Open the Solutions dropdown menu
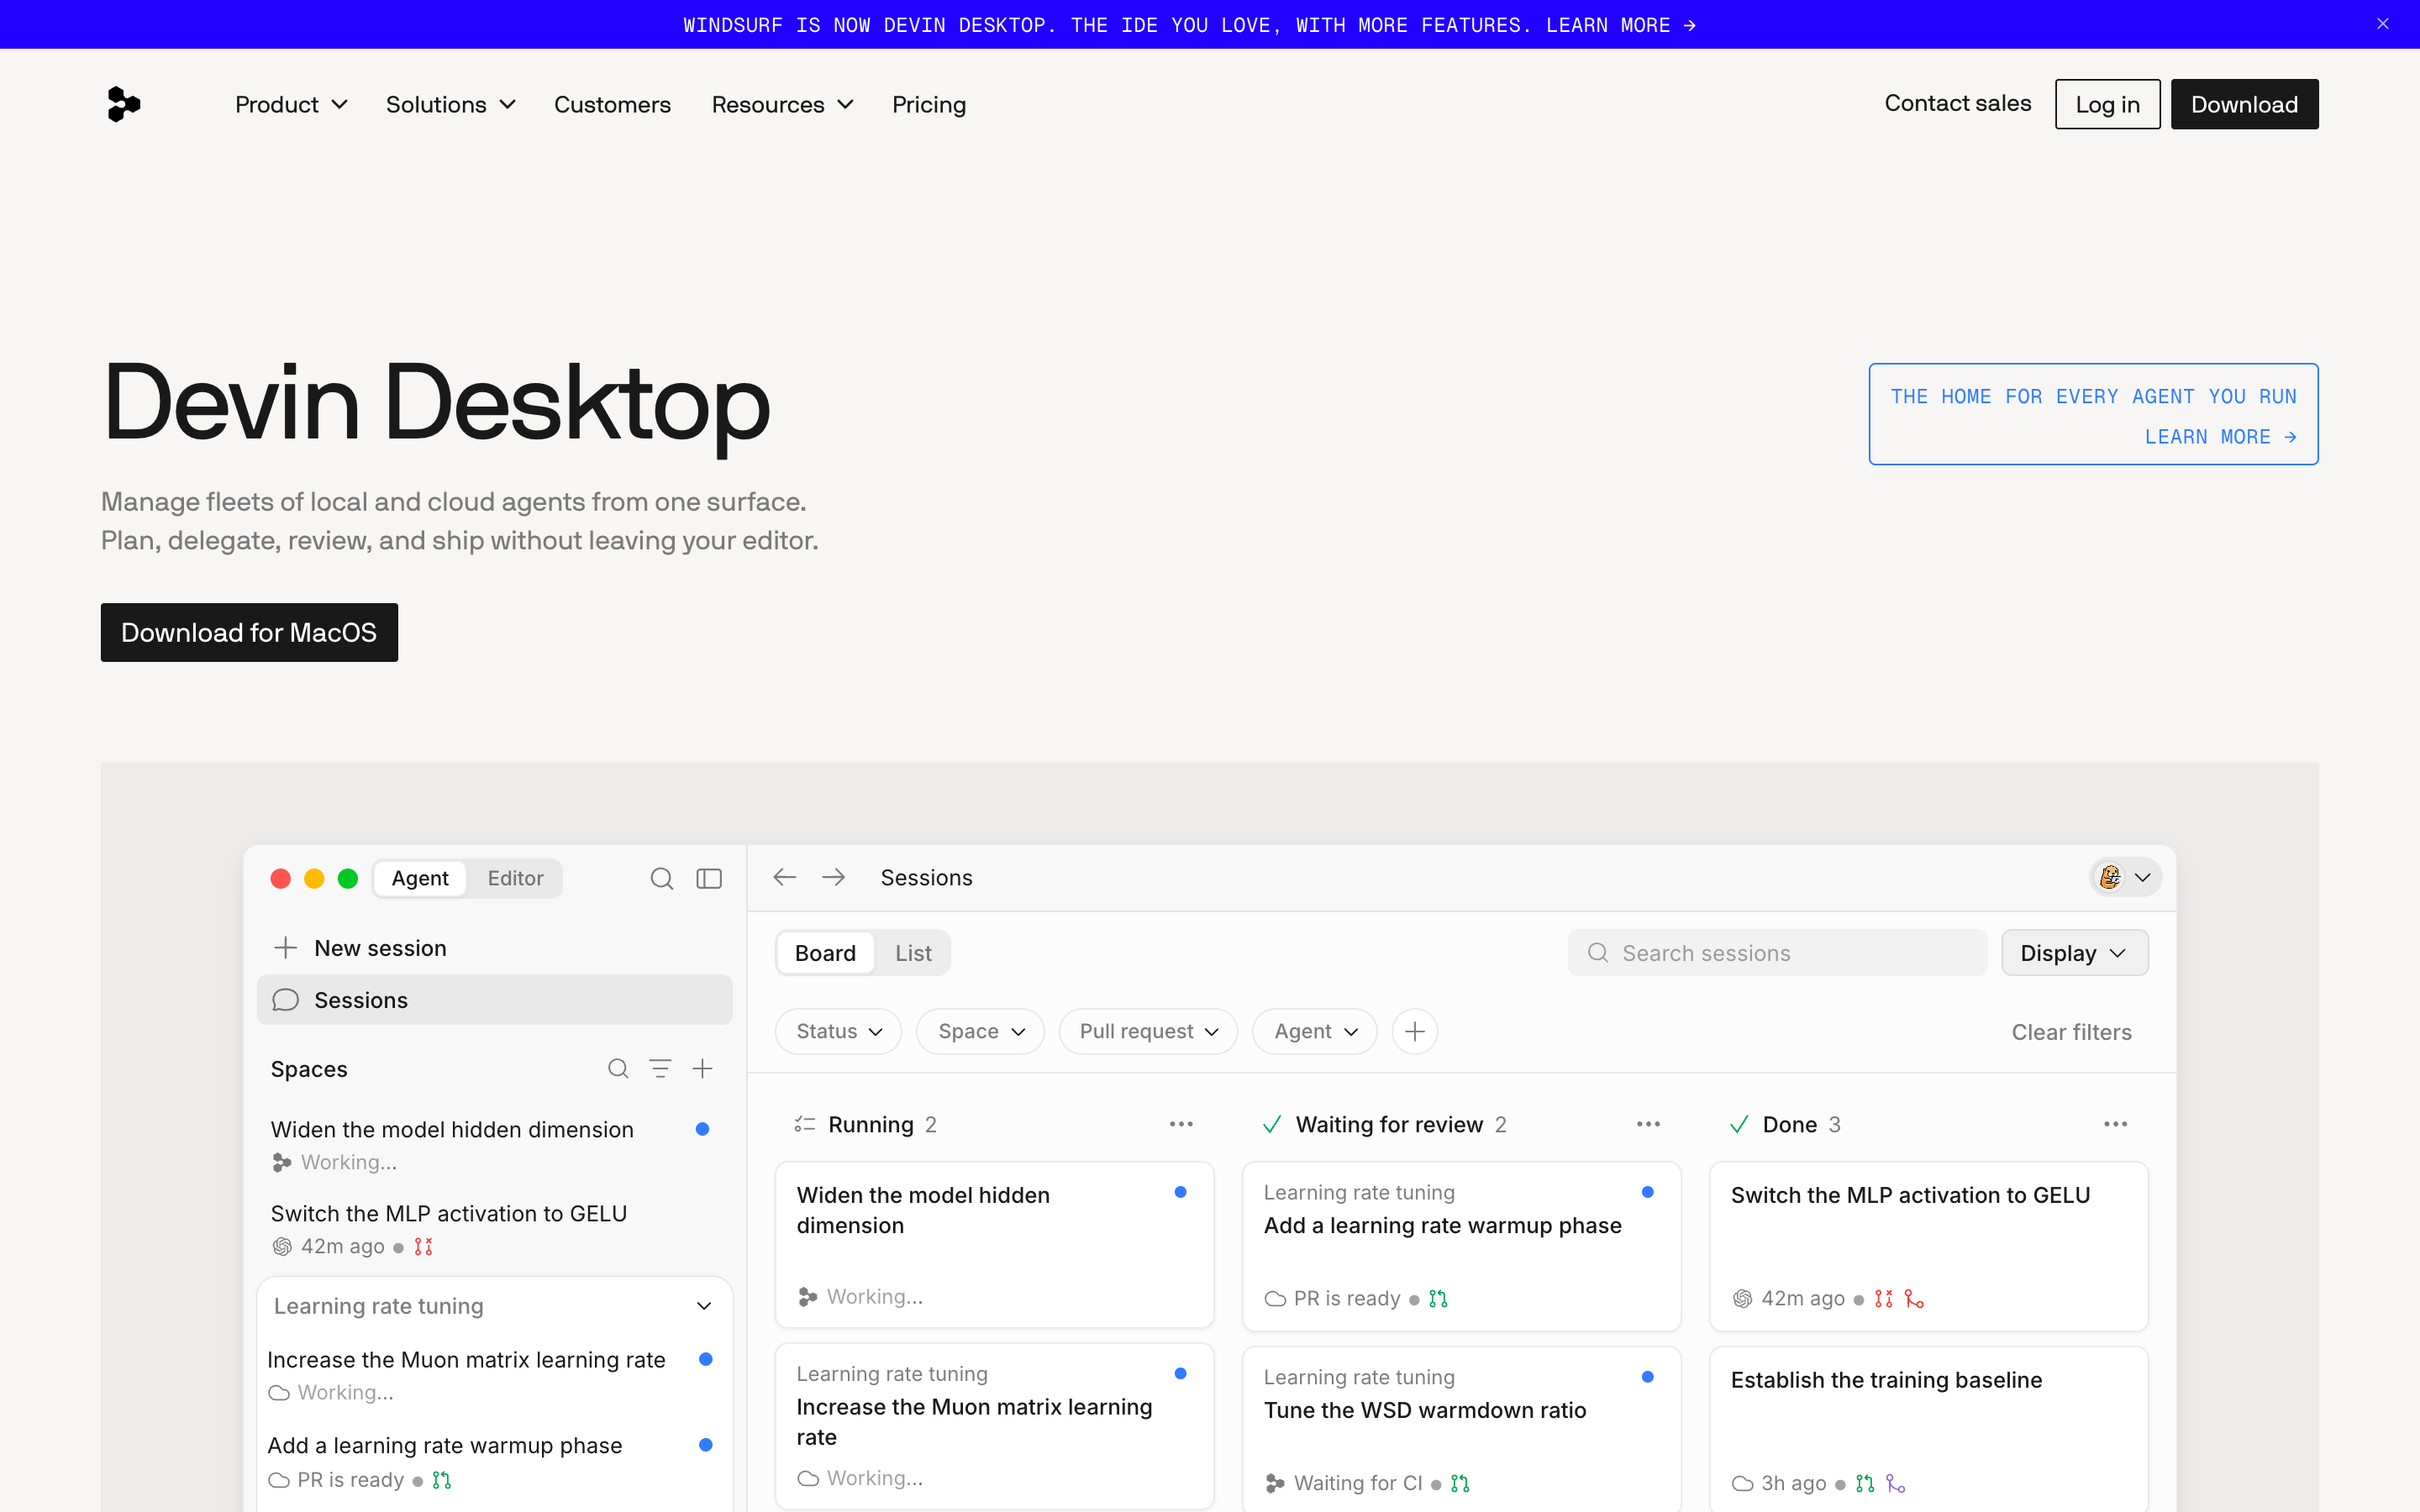This screenshot has height=1512, width=2420. [451, 104]
